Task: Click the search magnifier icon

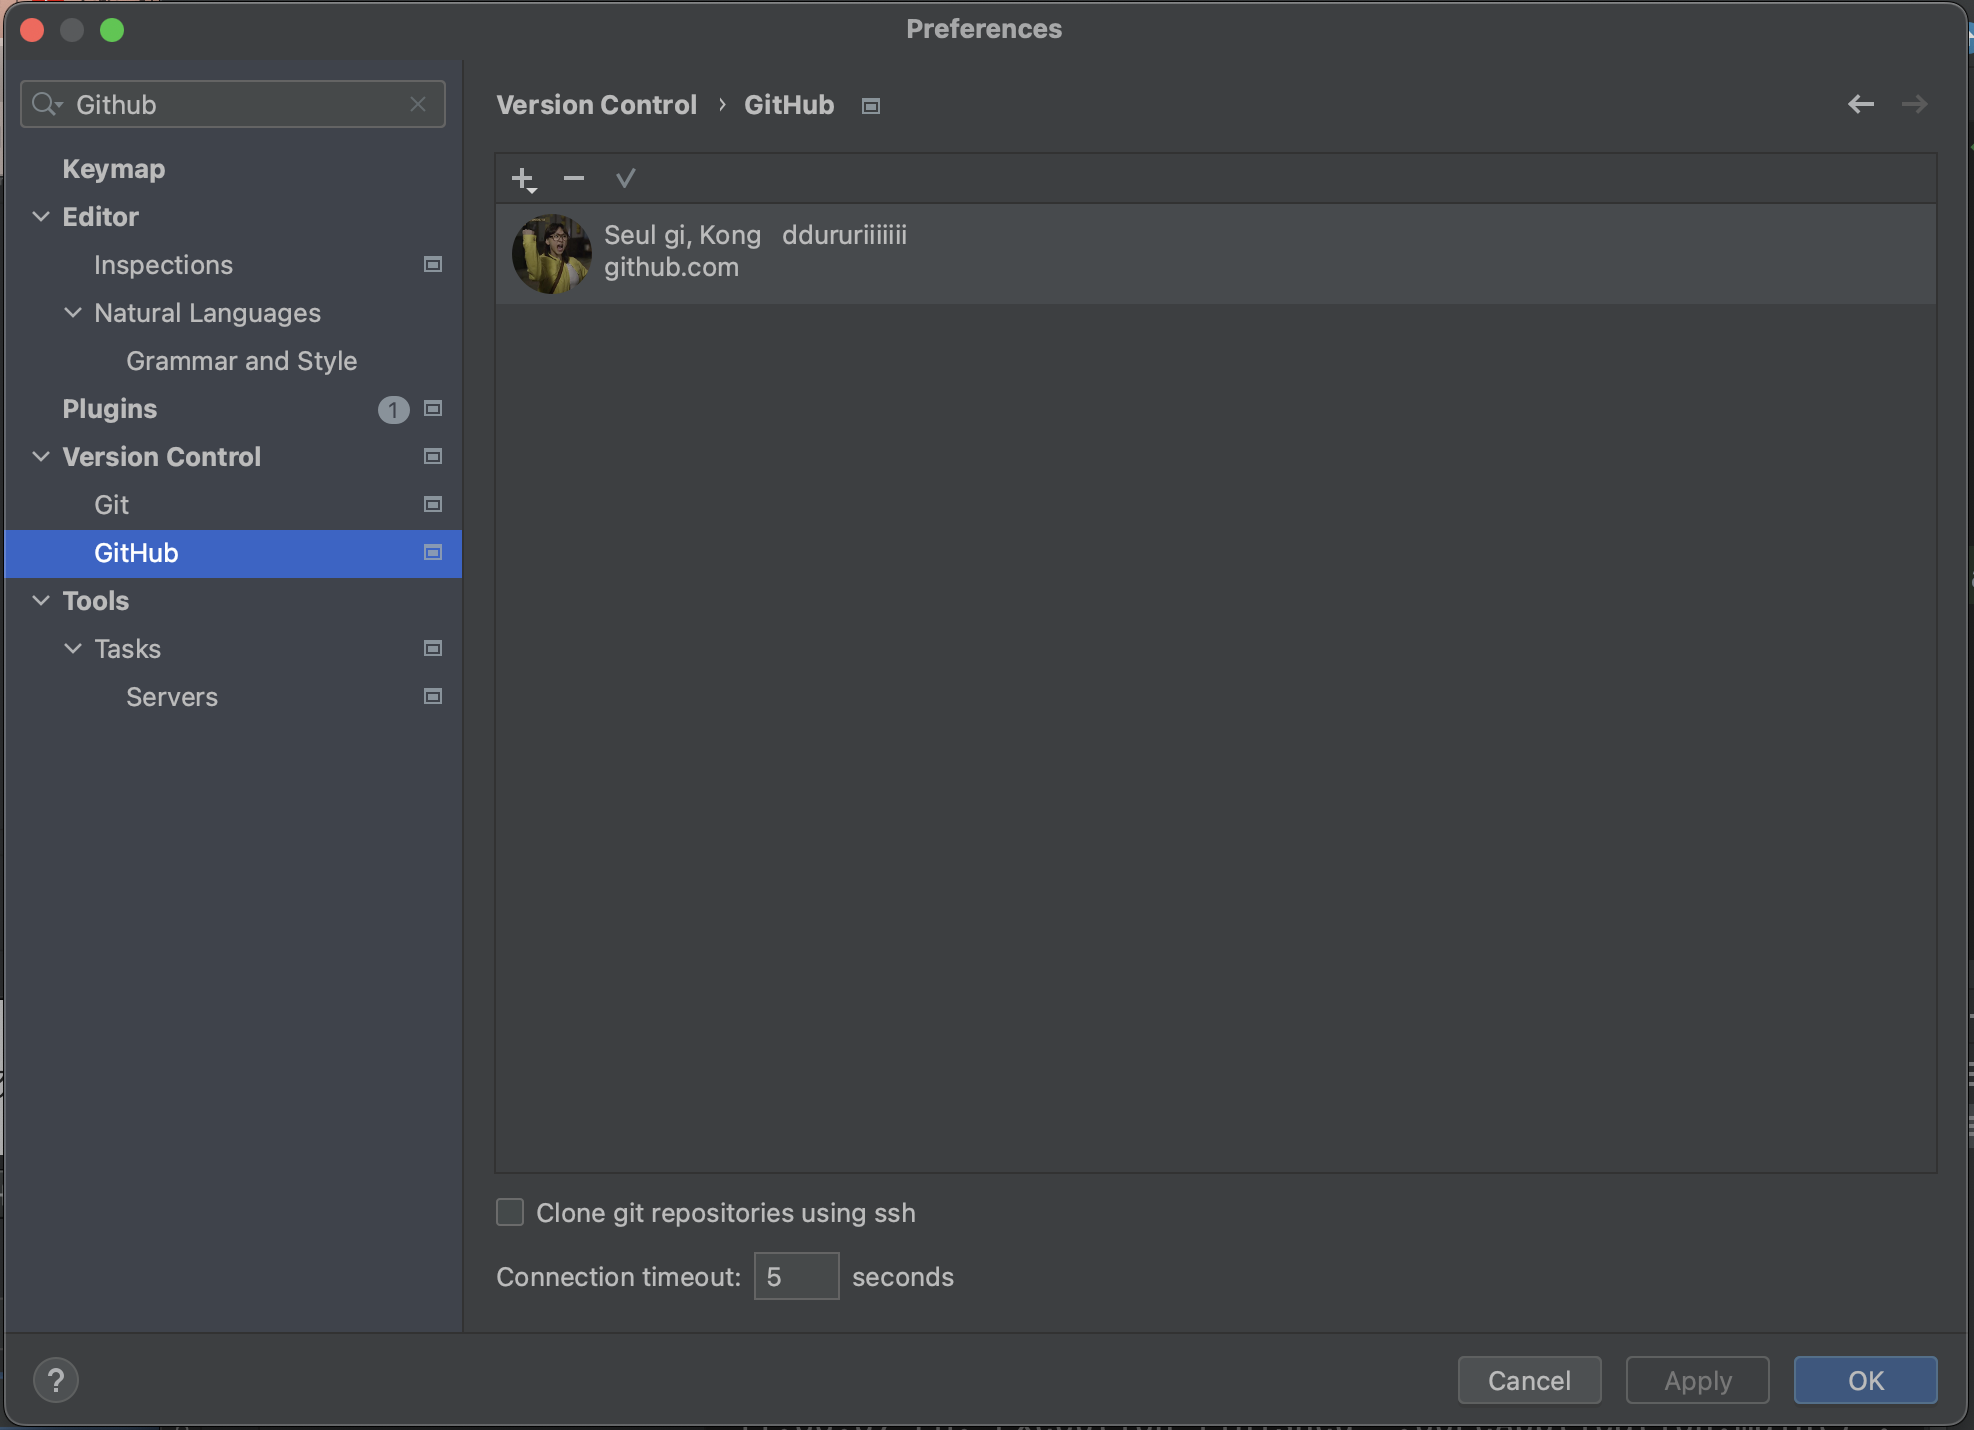Action: click(45, 104)
